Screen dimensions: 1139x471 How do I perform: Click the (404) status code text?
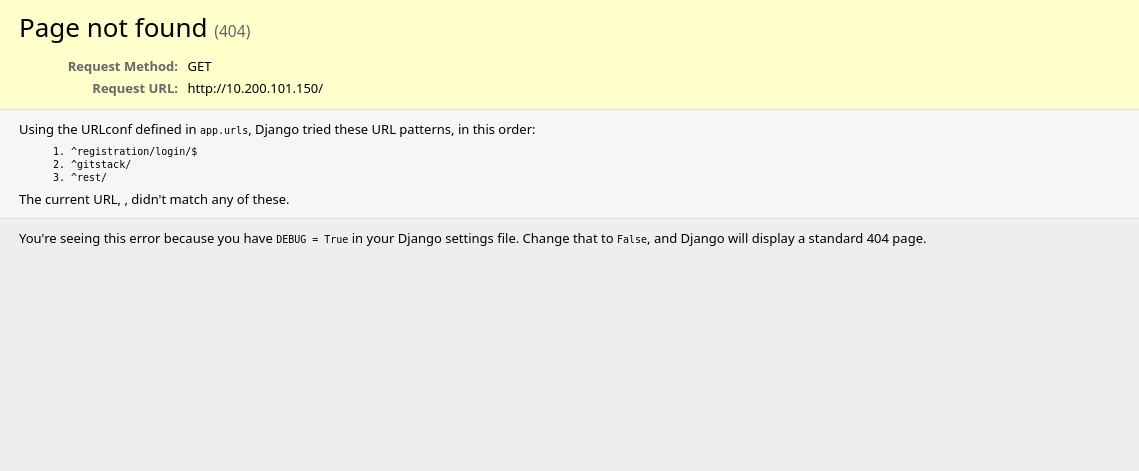(x=232, y=31)
